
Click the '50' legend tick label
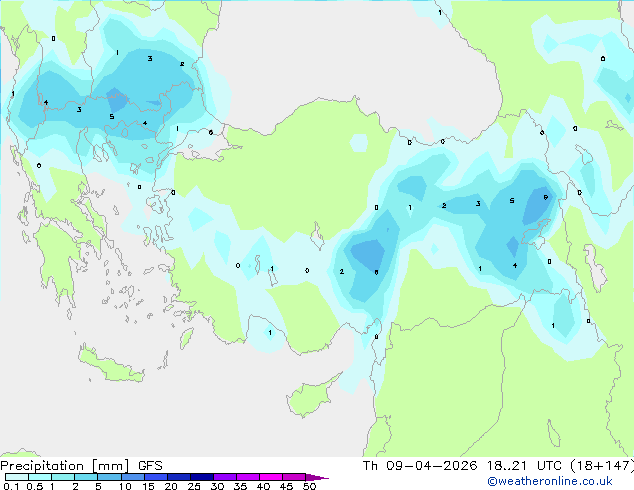click(309, 486)
